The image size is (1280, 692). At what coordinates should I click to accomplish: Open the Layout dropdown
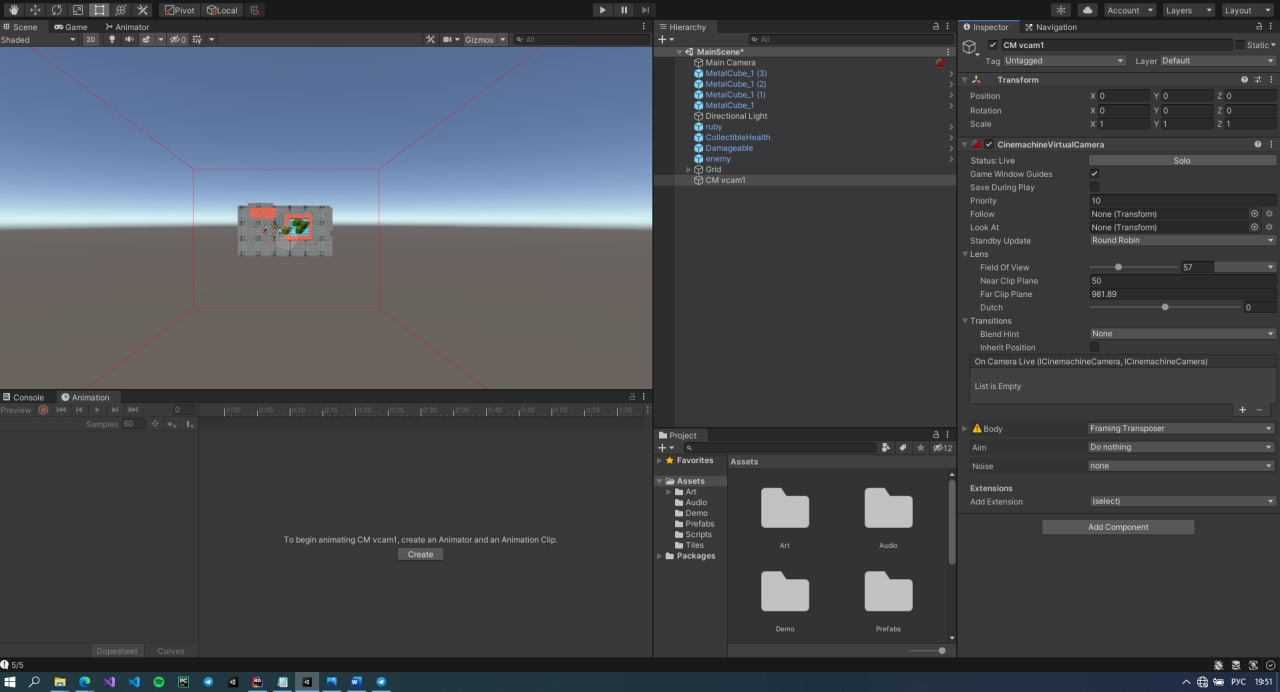[x=1246, y=10]
